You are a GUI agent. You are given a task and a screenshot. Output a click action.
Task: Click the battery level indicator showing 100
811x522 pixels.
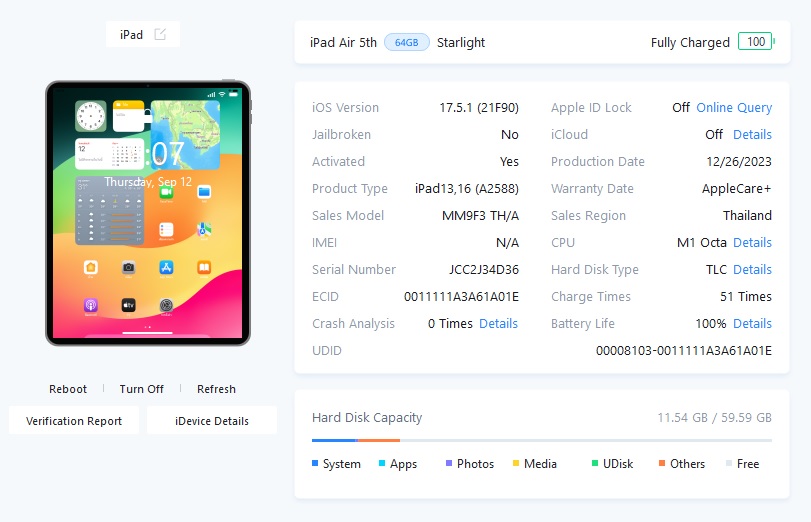click(757, 41)
